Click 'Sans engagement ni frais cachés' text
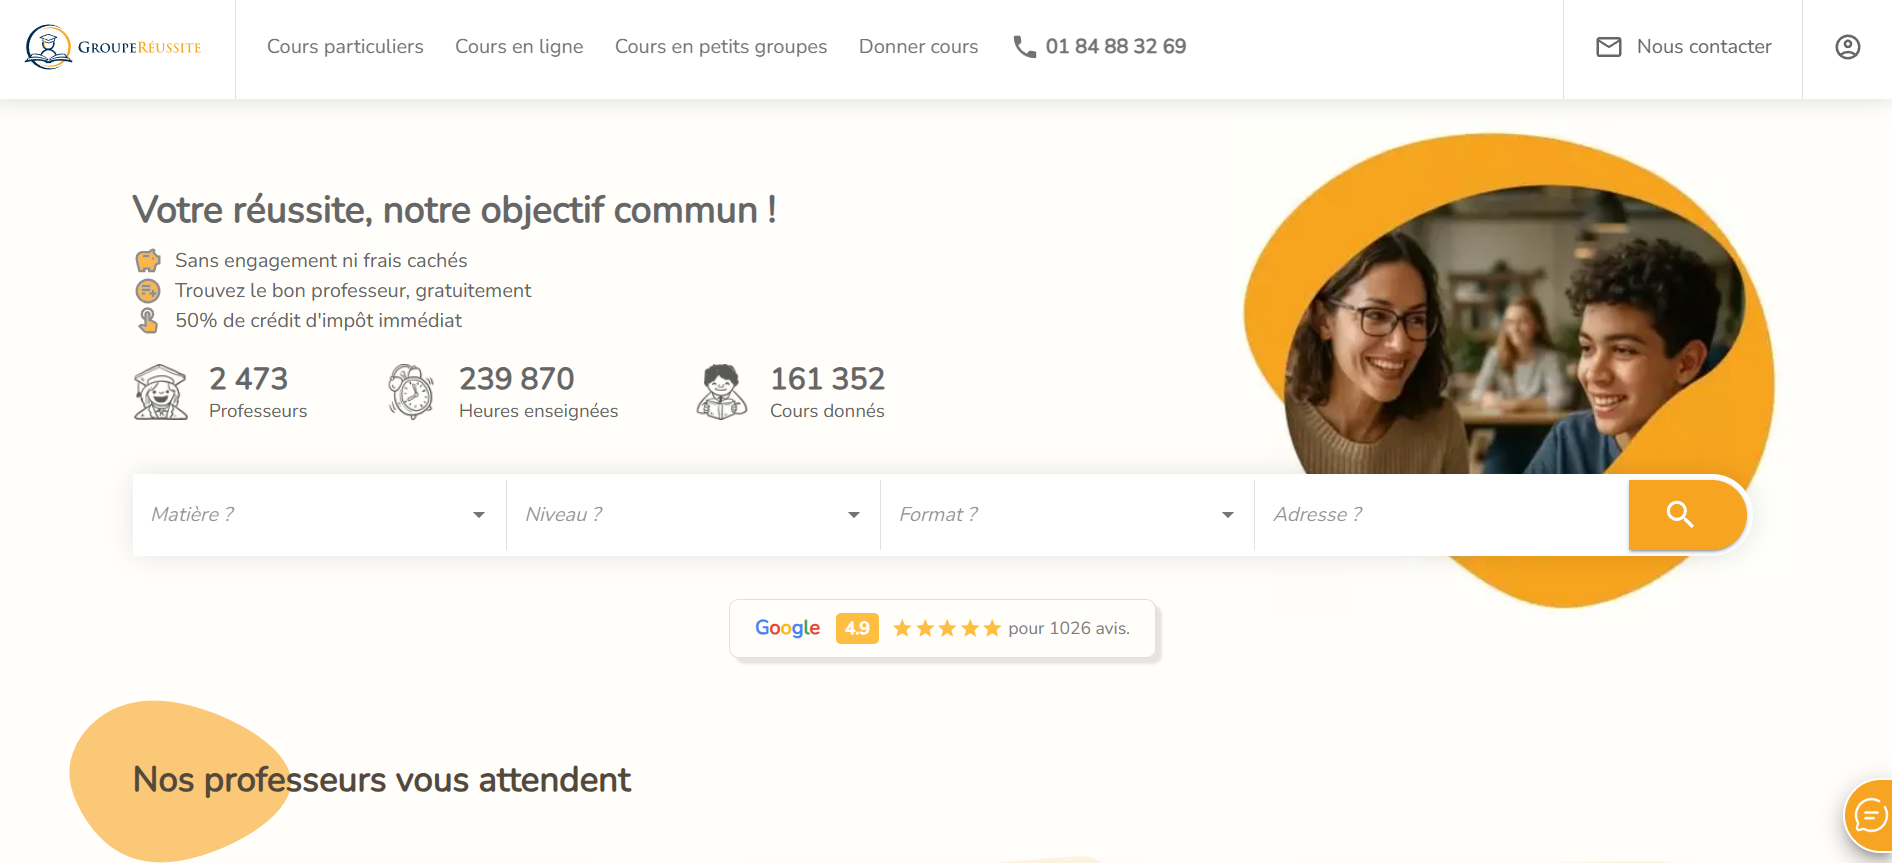The height and width of the screenshot is (863, 1892). [321, 261]
